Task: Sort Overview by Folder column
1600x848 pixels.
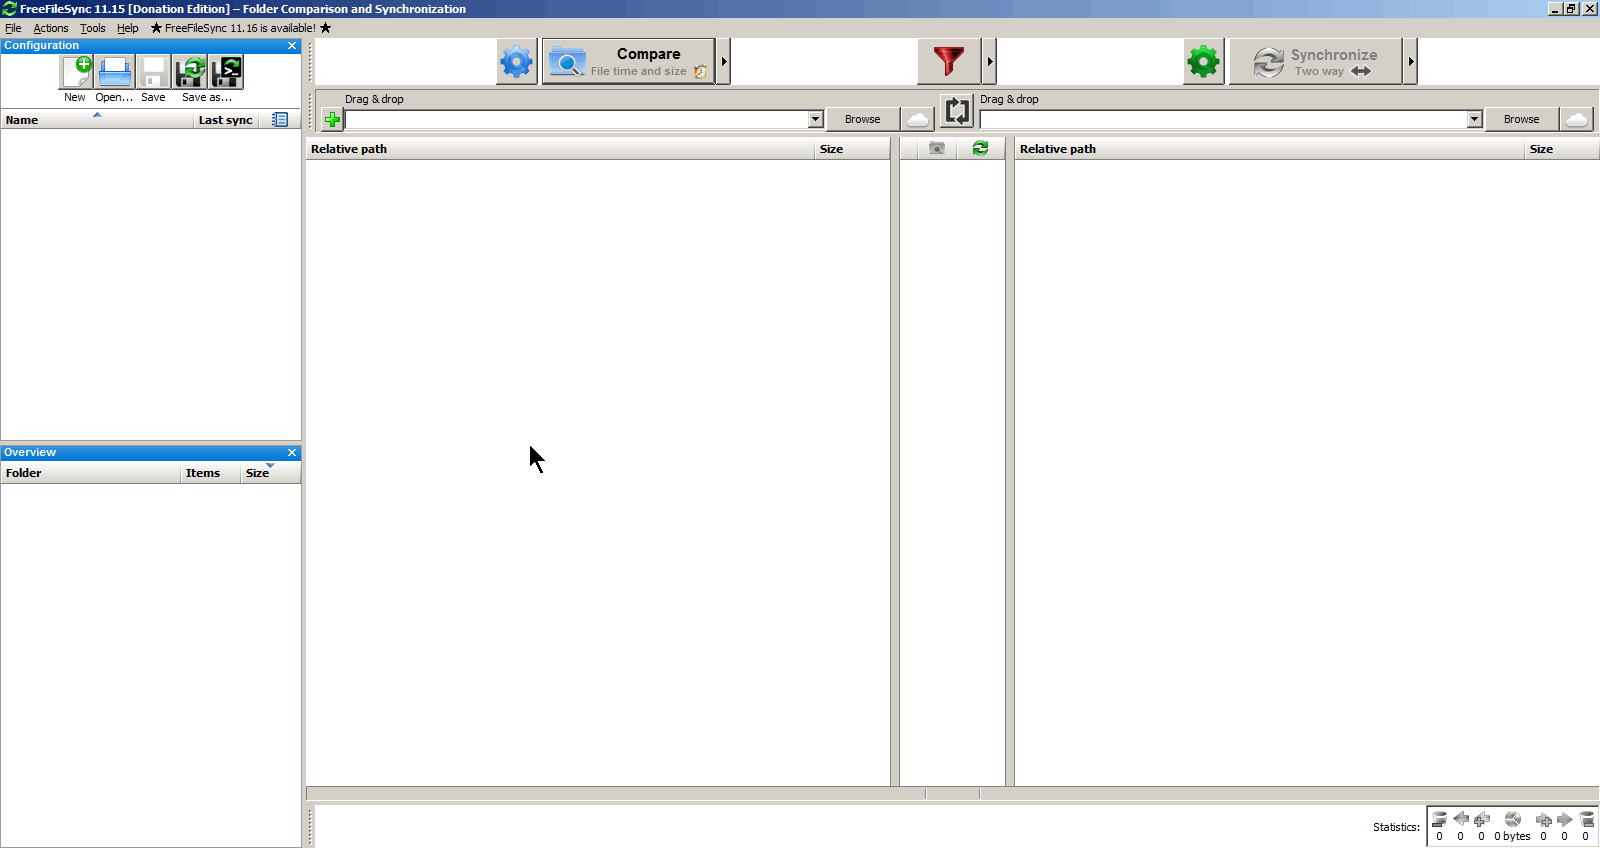Action: pos(90,473)
